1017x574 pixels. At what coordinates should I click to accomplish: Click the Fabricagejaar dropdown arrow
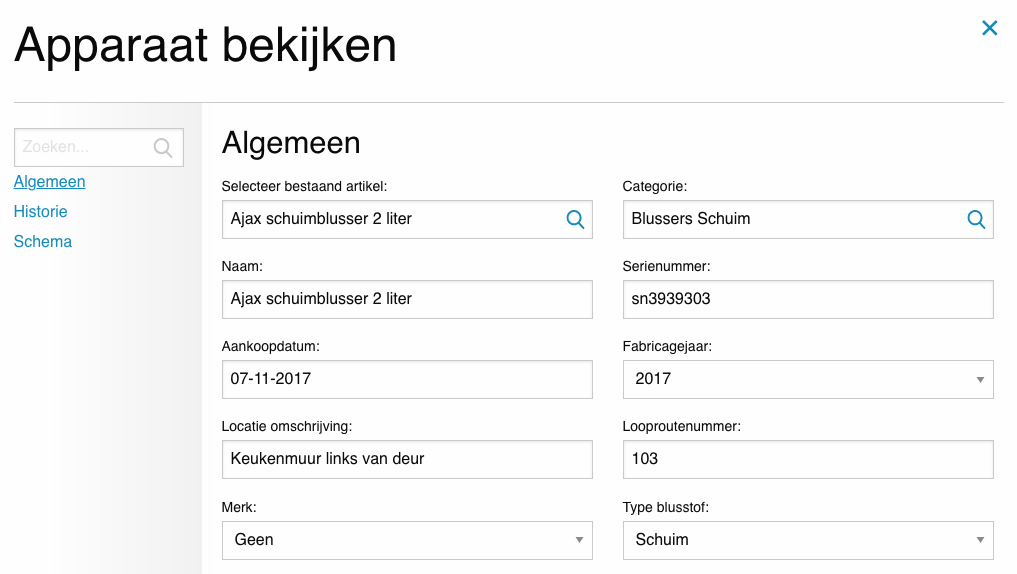[x=980, y=380]
